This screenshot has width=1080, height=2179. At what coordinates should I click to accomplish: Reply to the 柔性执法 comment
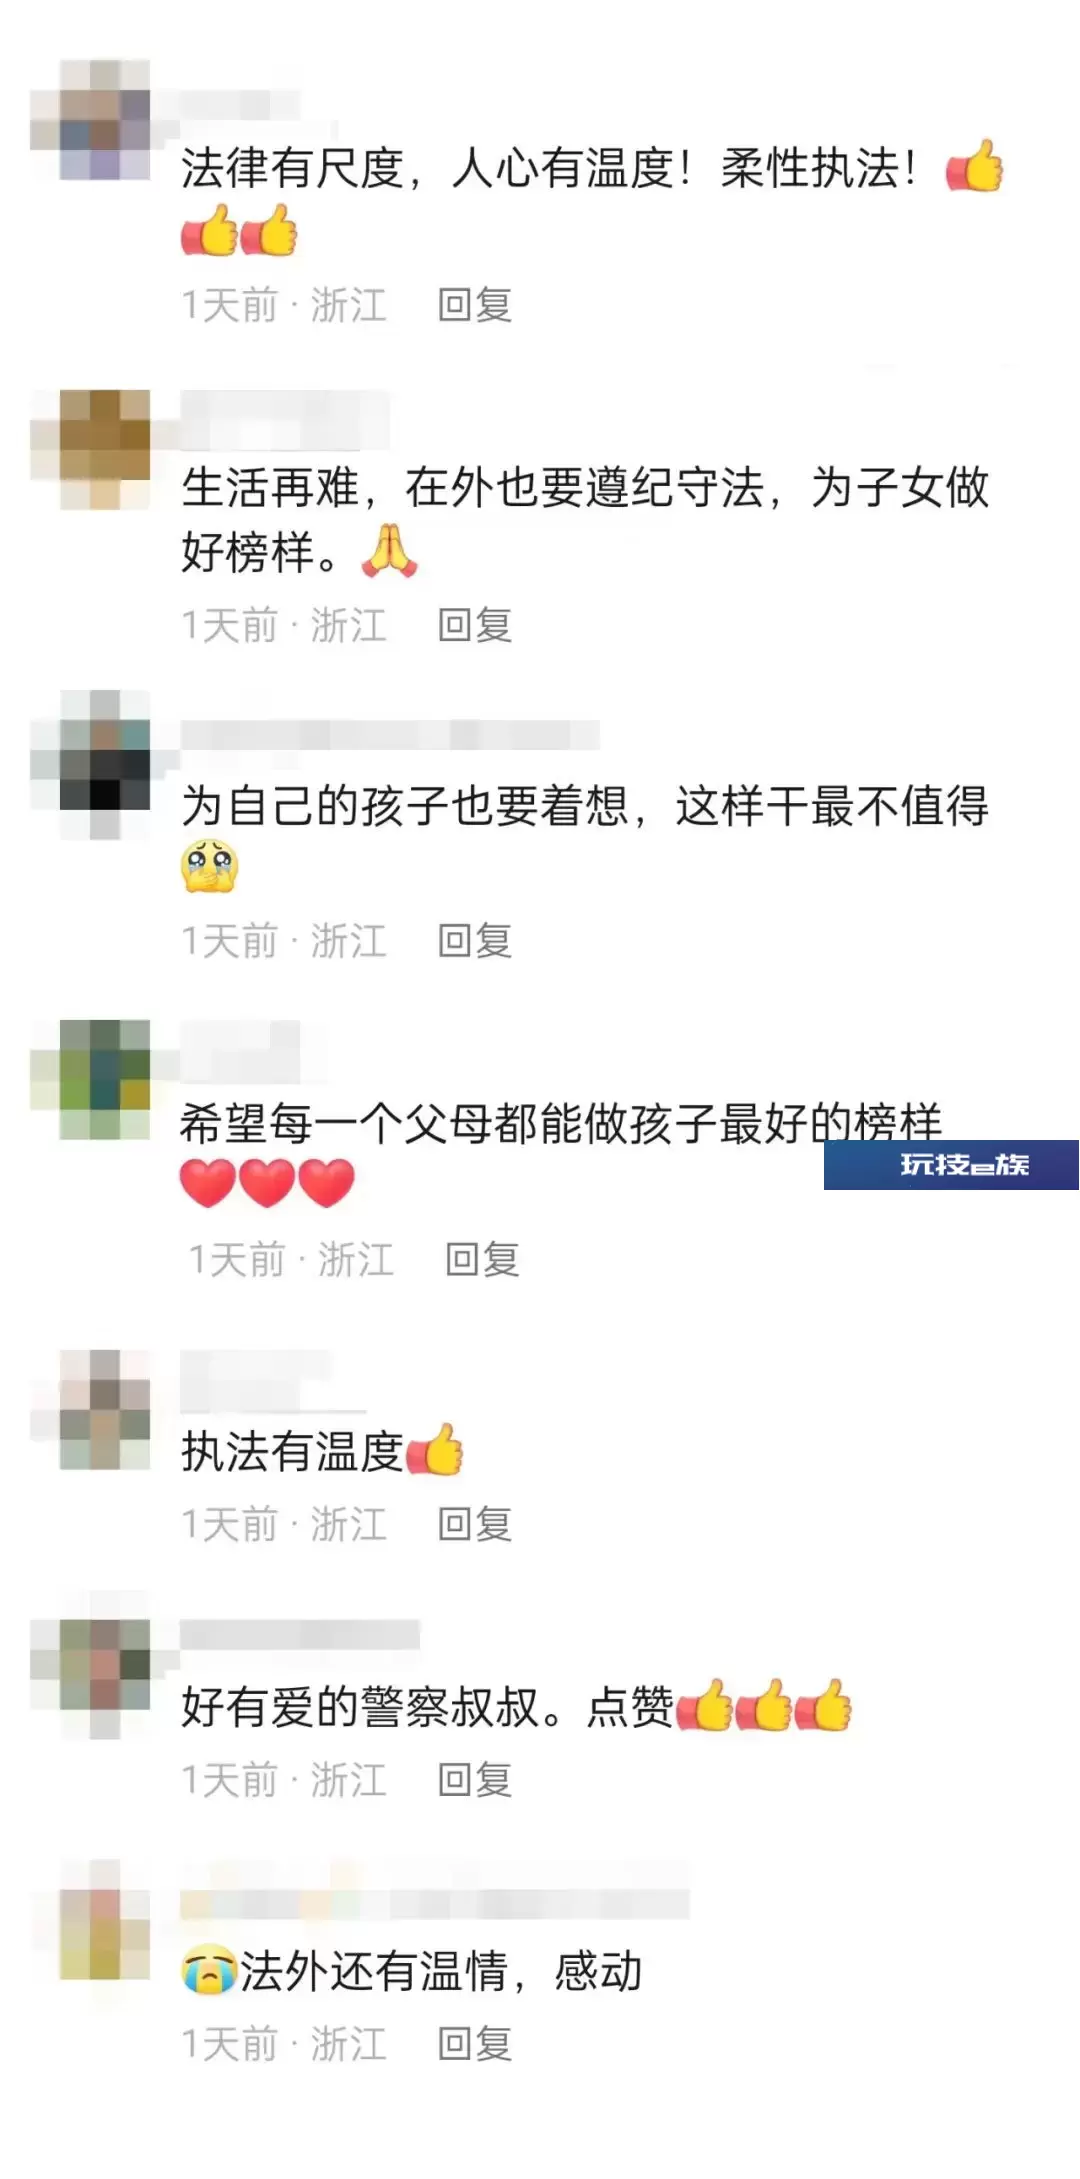[475, 305]
